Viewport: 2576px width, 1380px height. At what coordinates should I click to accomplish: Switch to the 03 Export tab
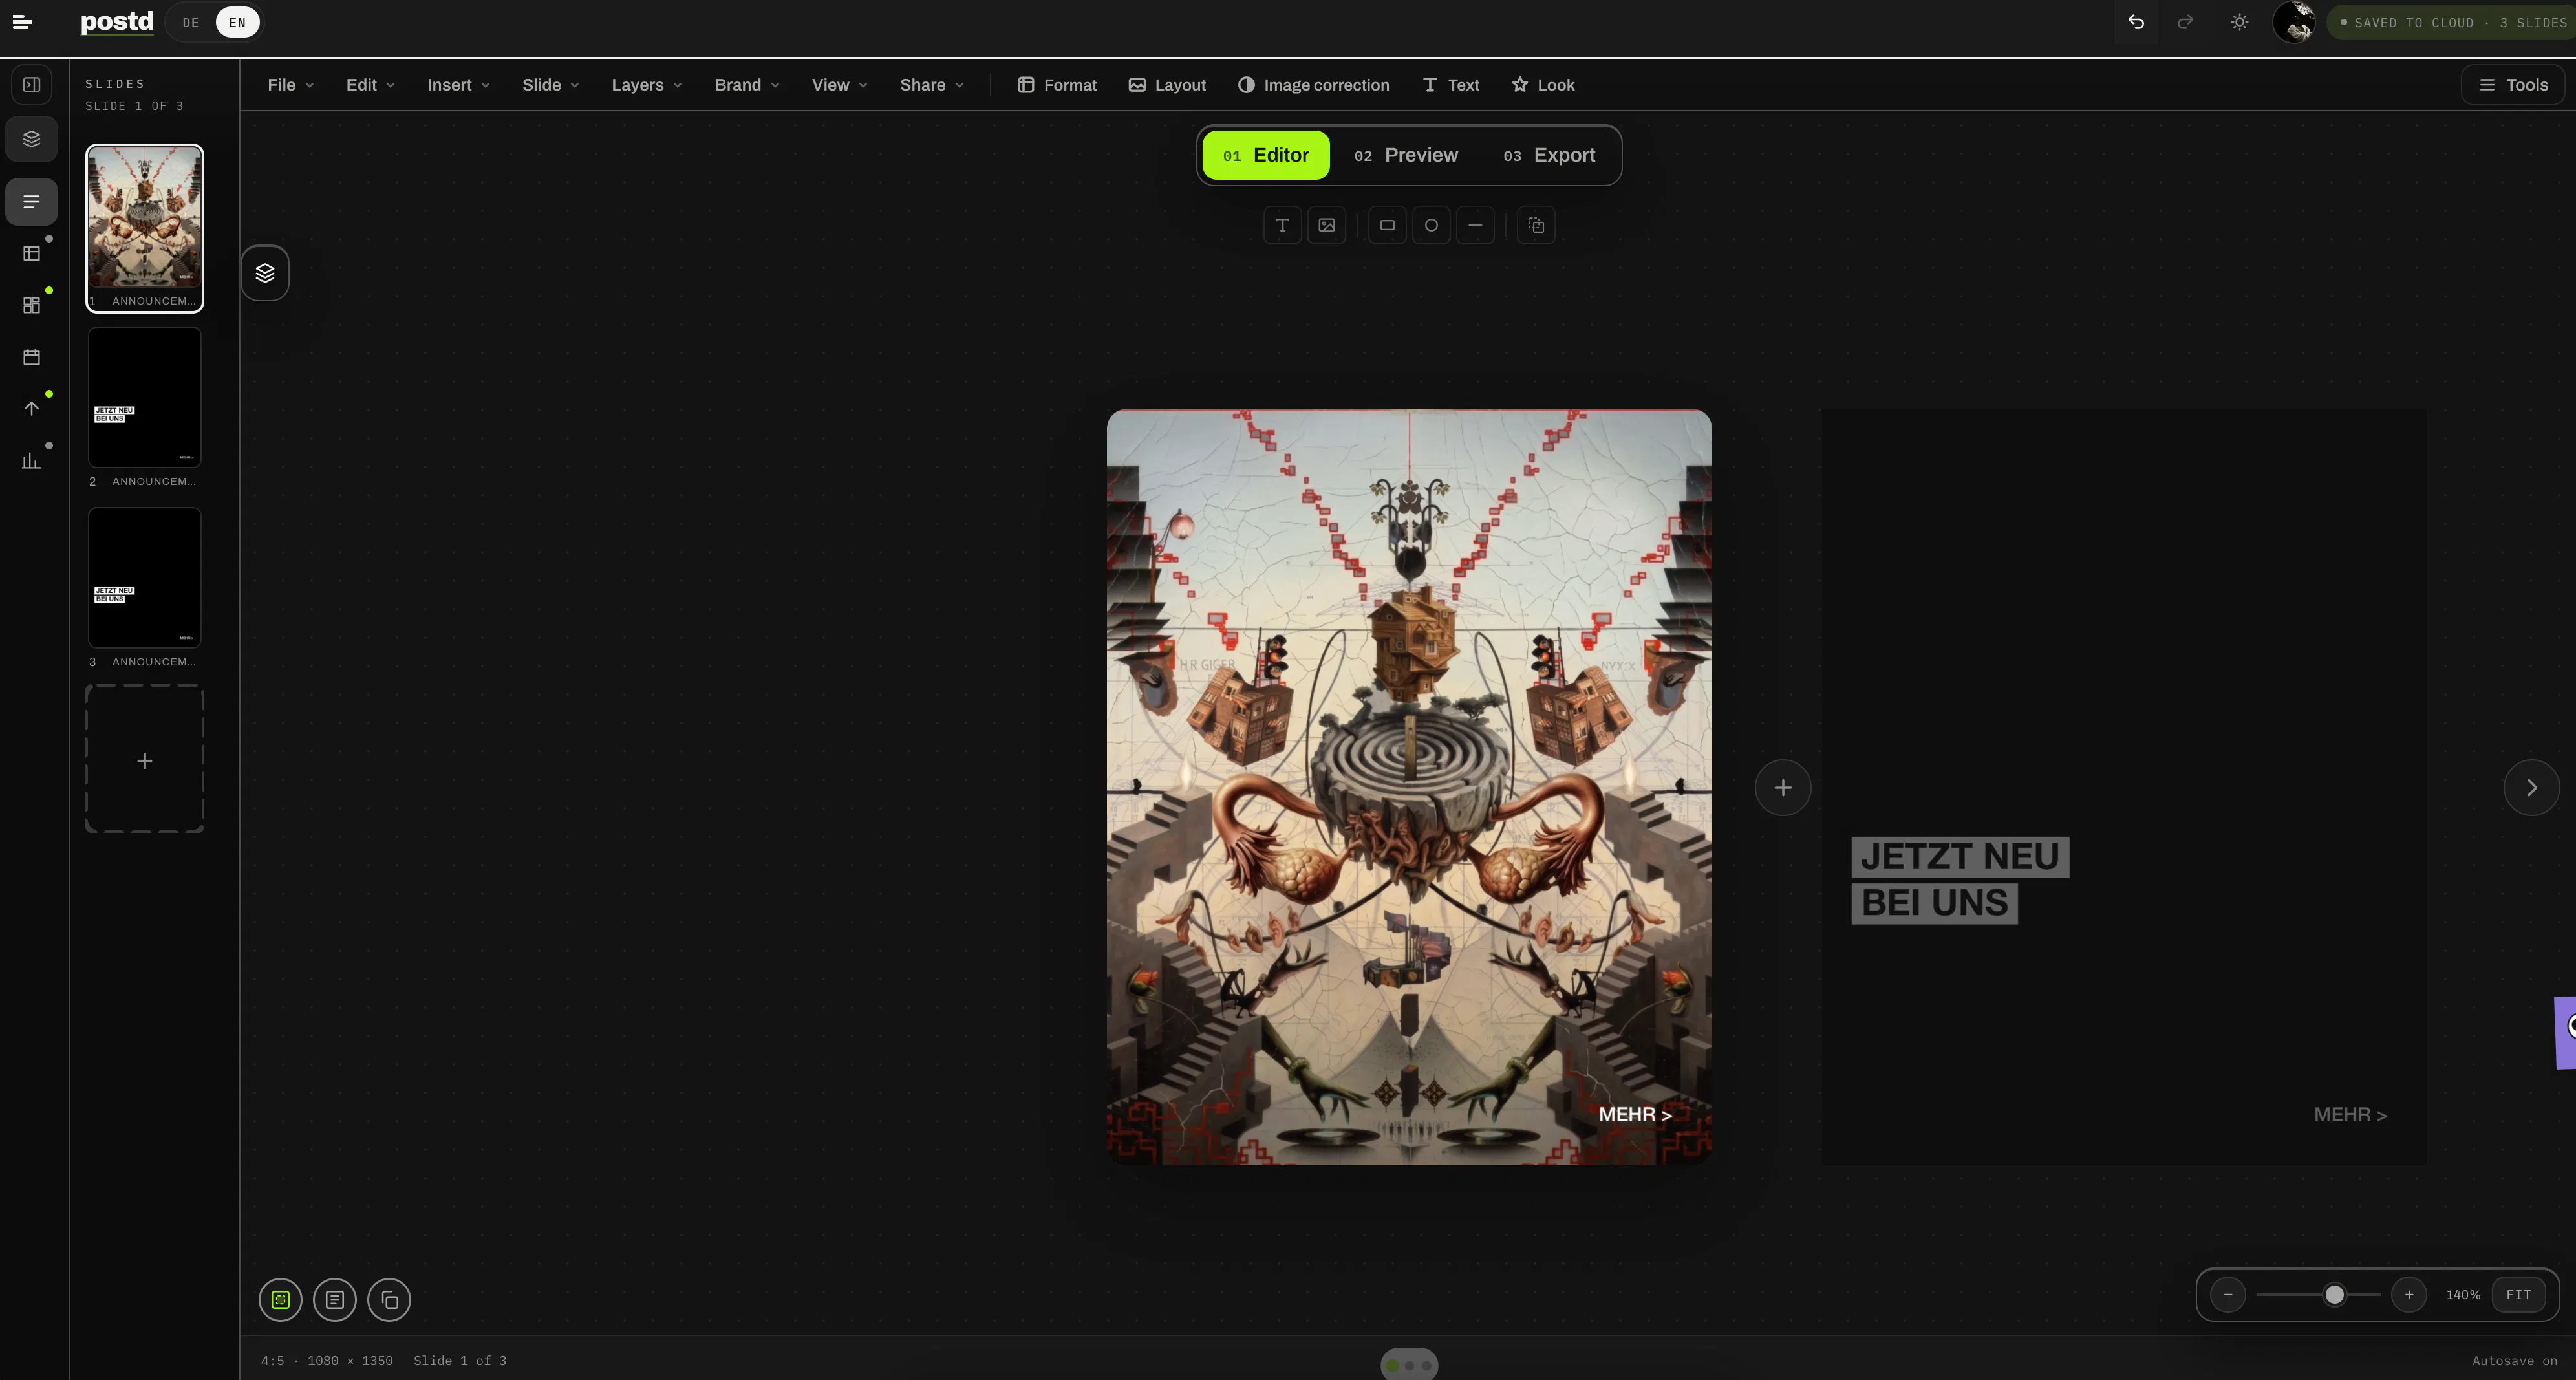(1549, 155)
